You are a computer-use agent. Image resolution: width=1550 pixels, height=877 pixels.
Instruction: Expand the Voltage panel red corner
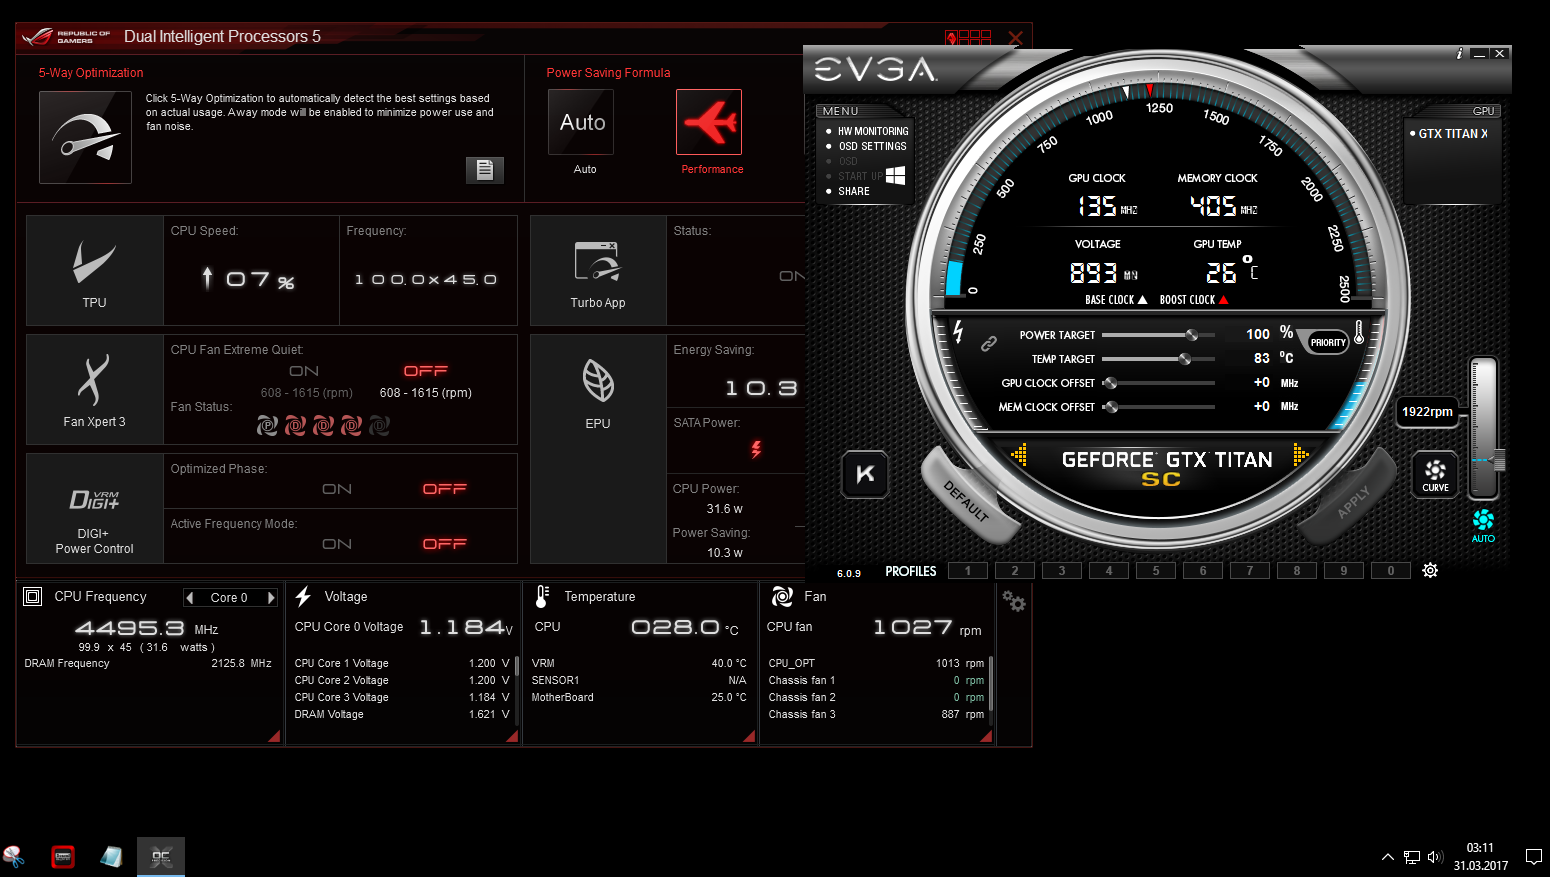[x=512, y=736]
